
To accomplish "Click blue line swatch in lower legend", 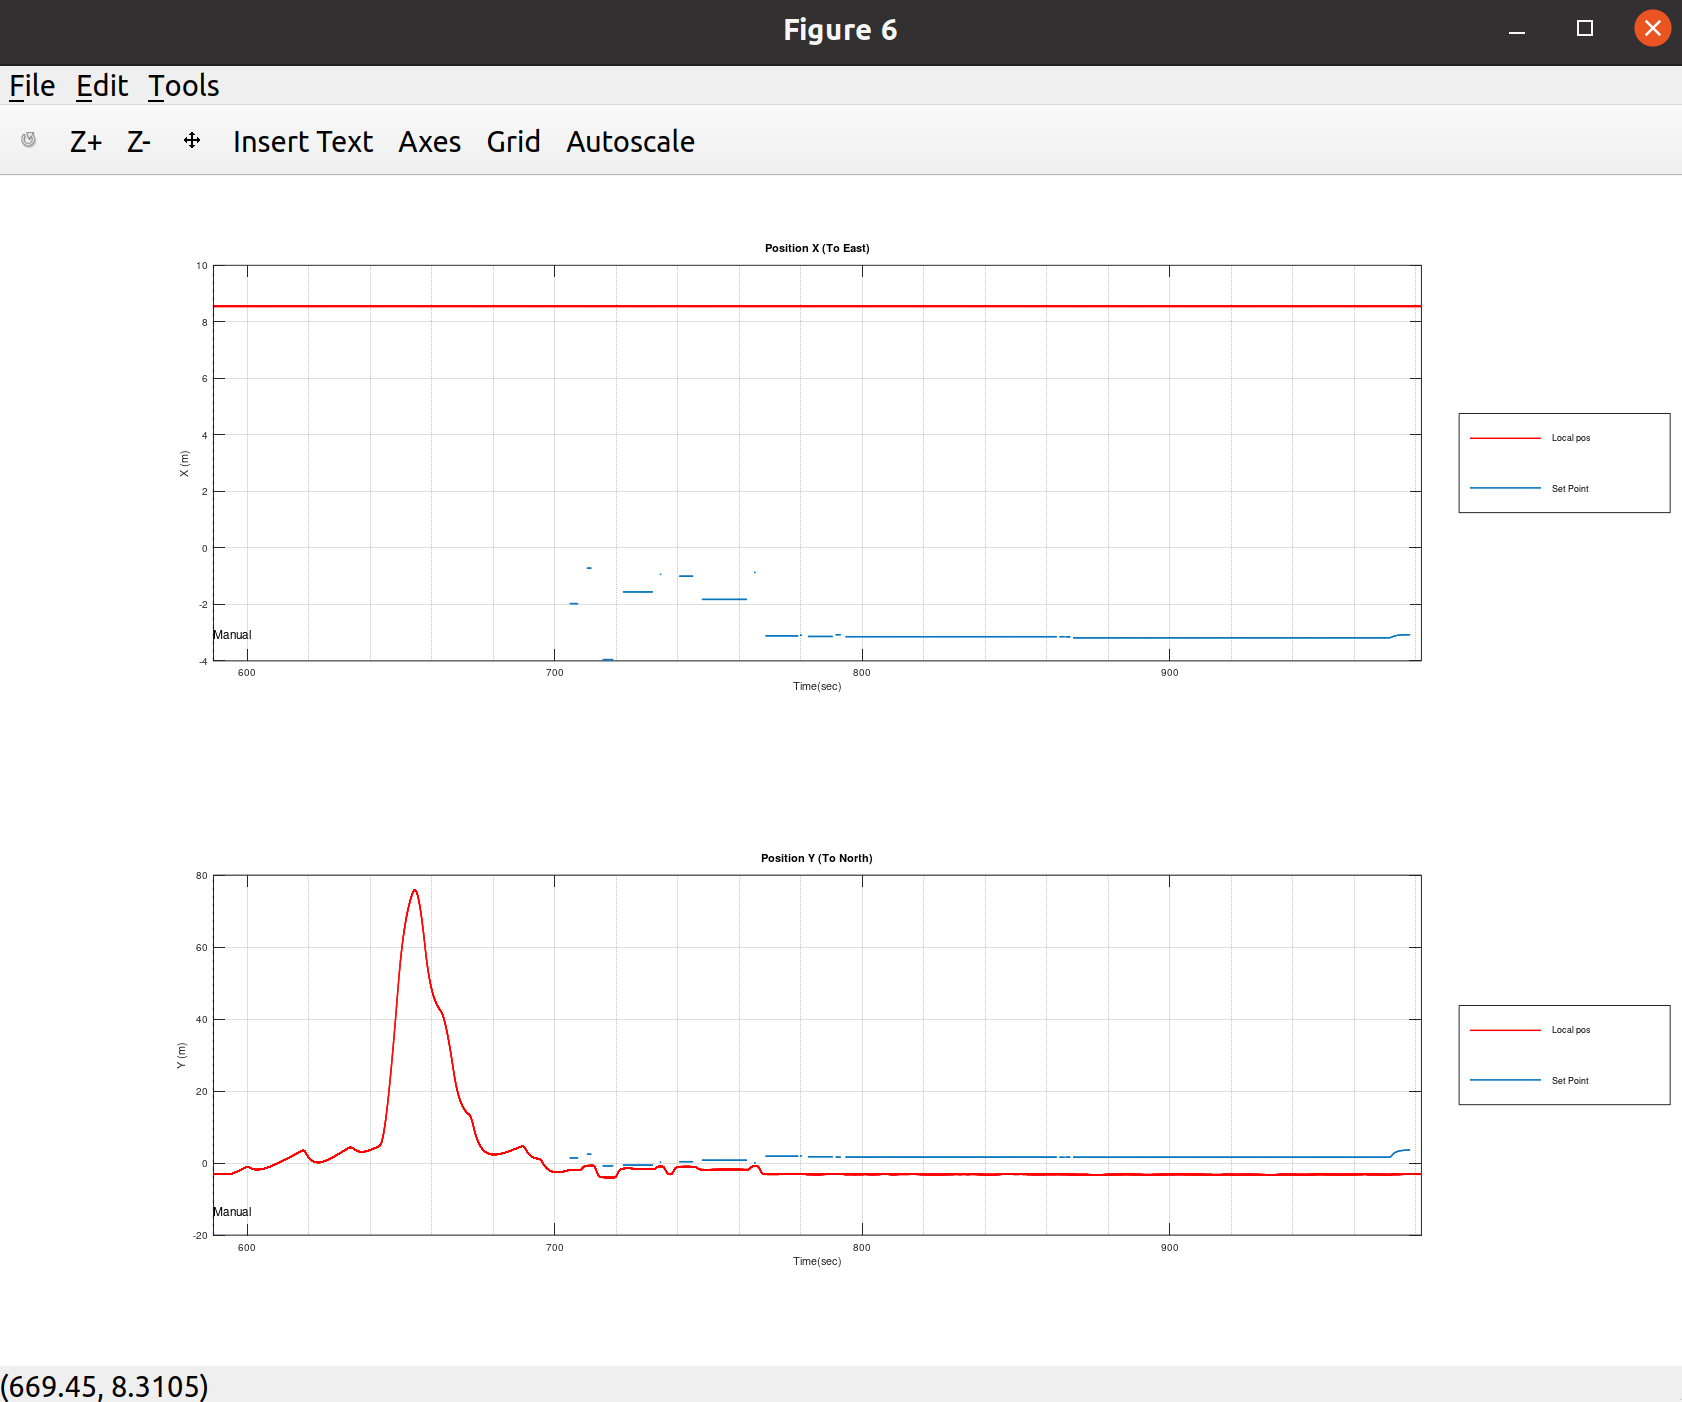I will [x=1505, y=1080].
